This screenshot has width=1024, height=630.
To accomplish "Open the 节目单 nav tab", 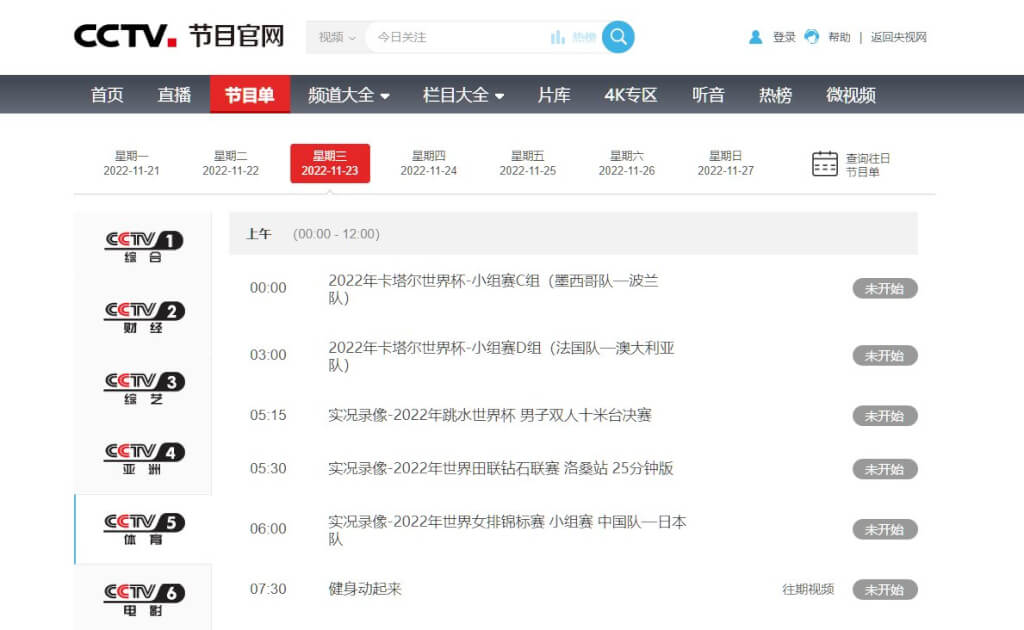I will coord(249,95).
